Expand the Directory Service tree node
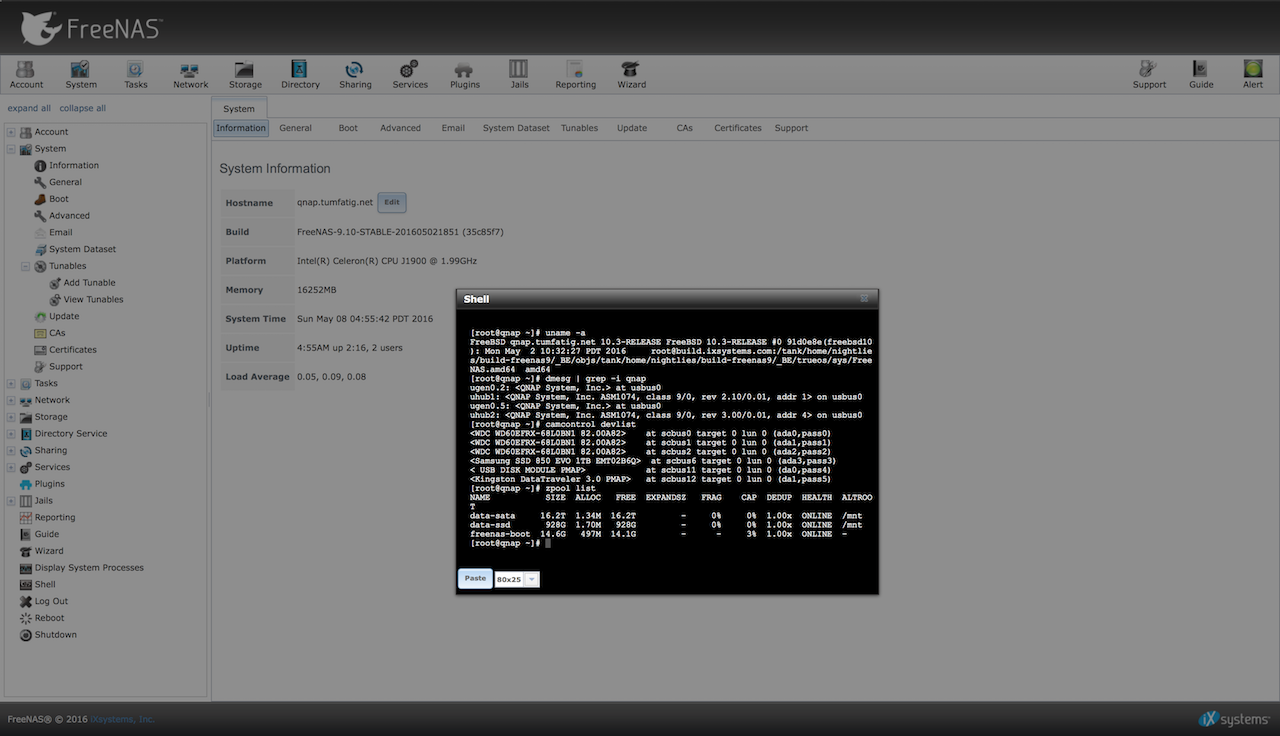 (x=12, y=434)
